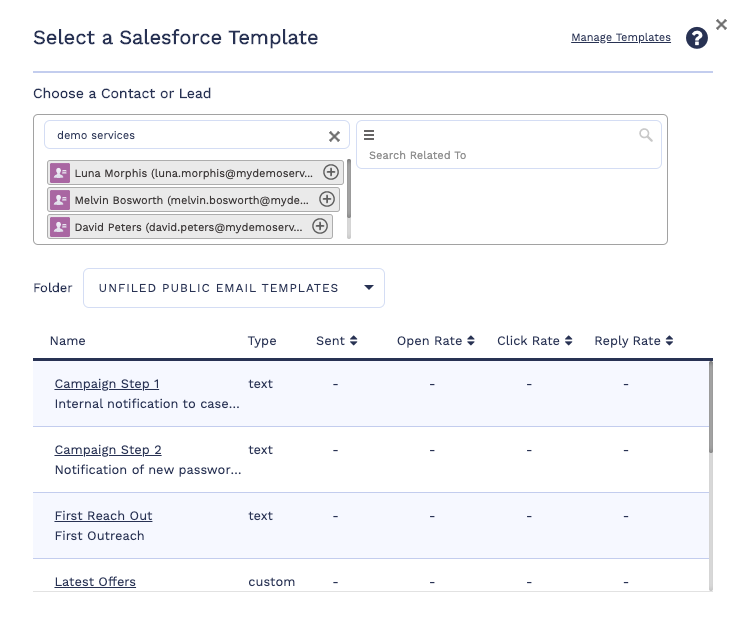Sort templates by Click Rate
The width and height of the screenshot is (746, 633).
pyautogui.click(x=535, y=341)
